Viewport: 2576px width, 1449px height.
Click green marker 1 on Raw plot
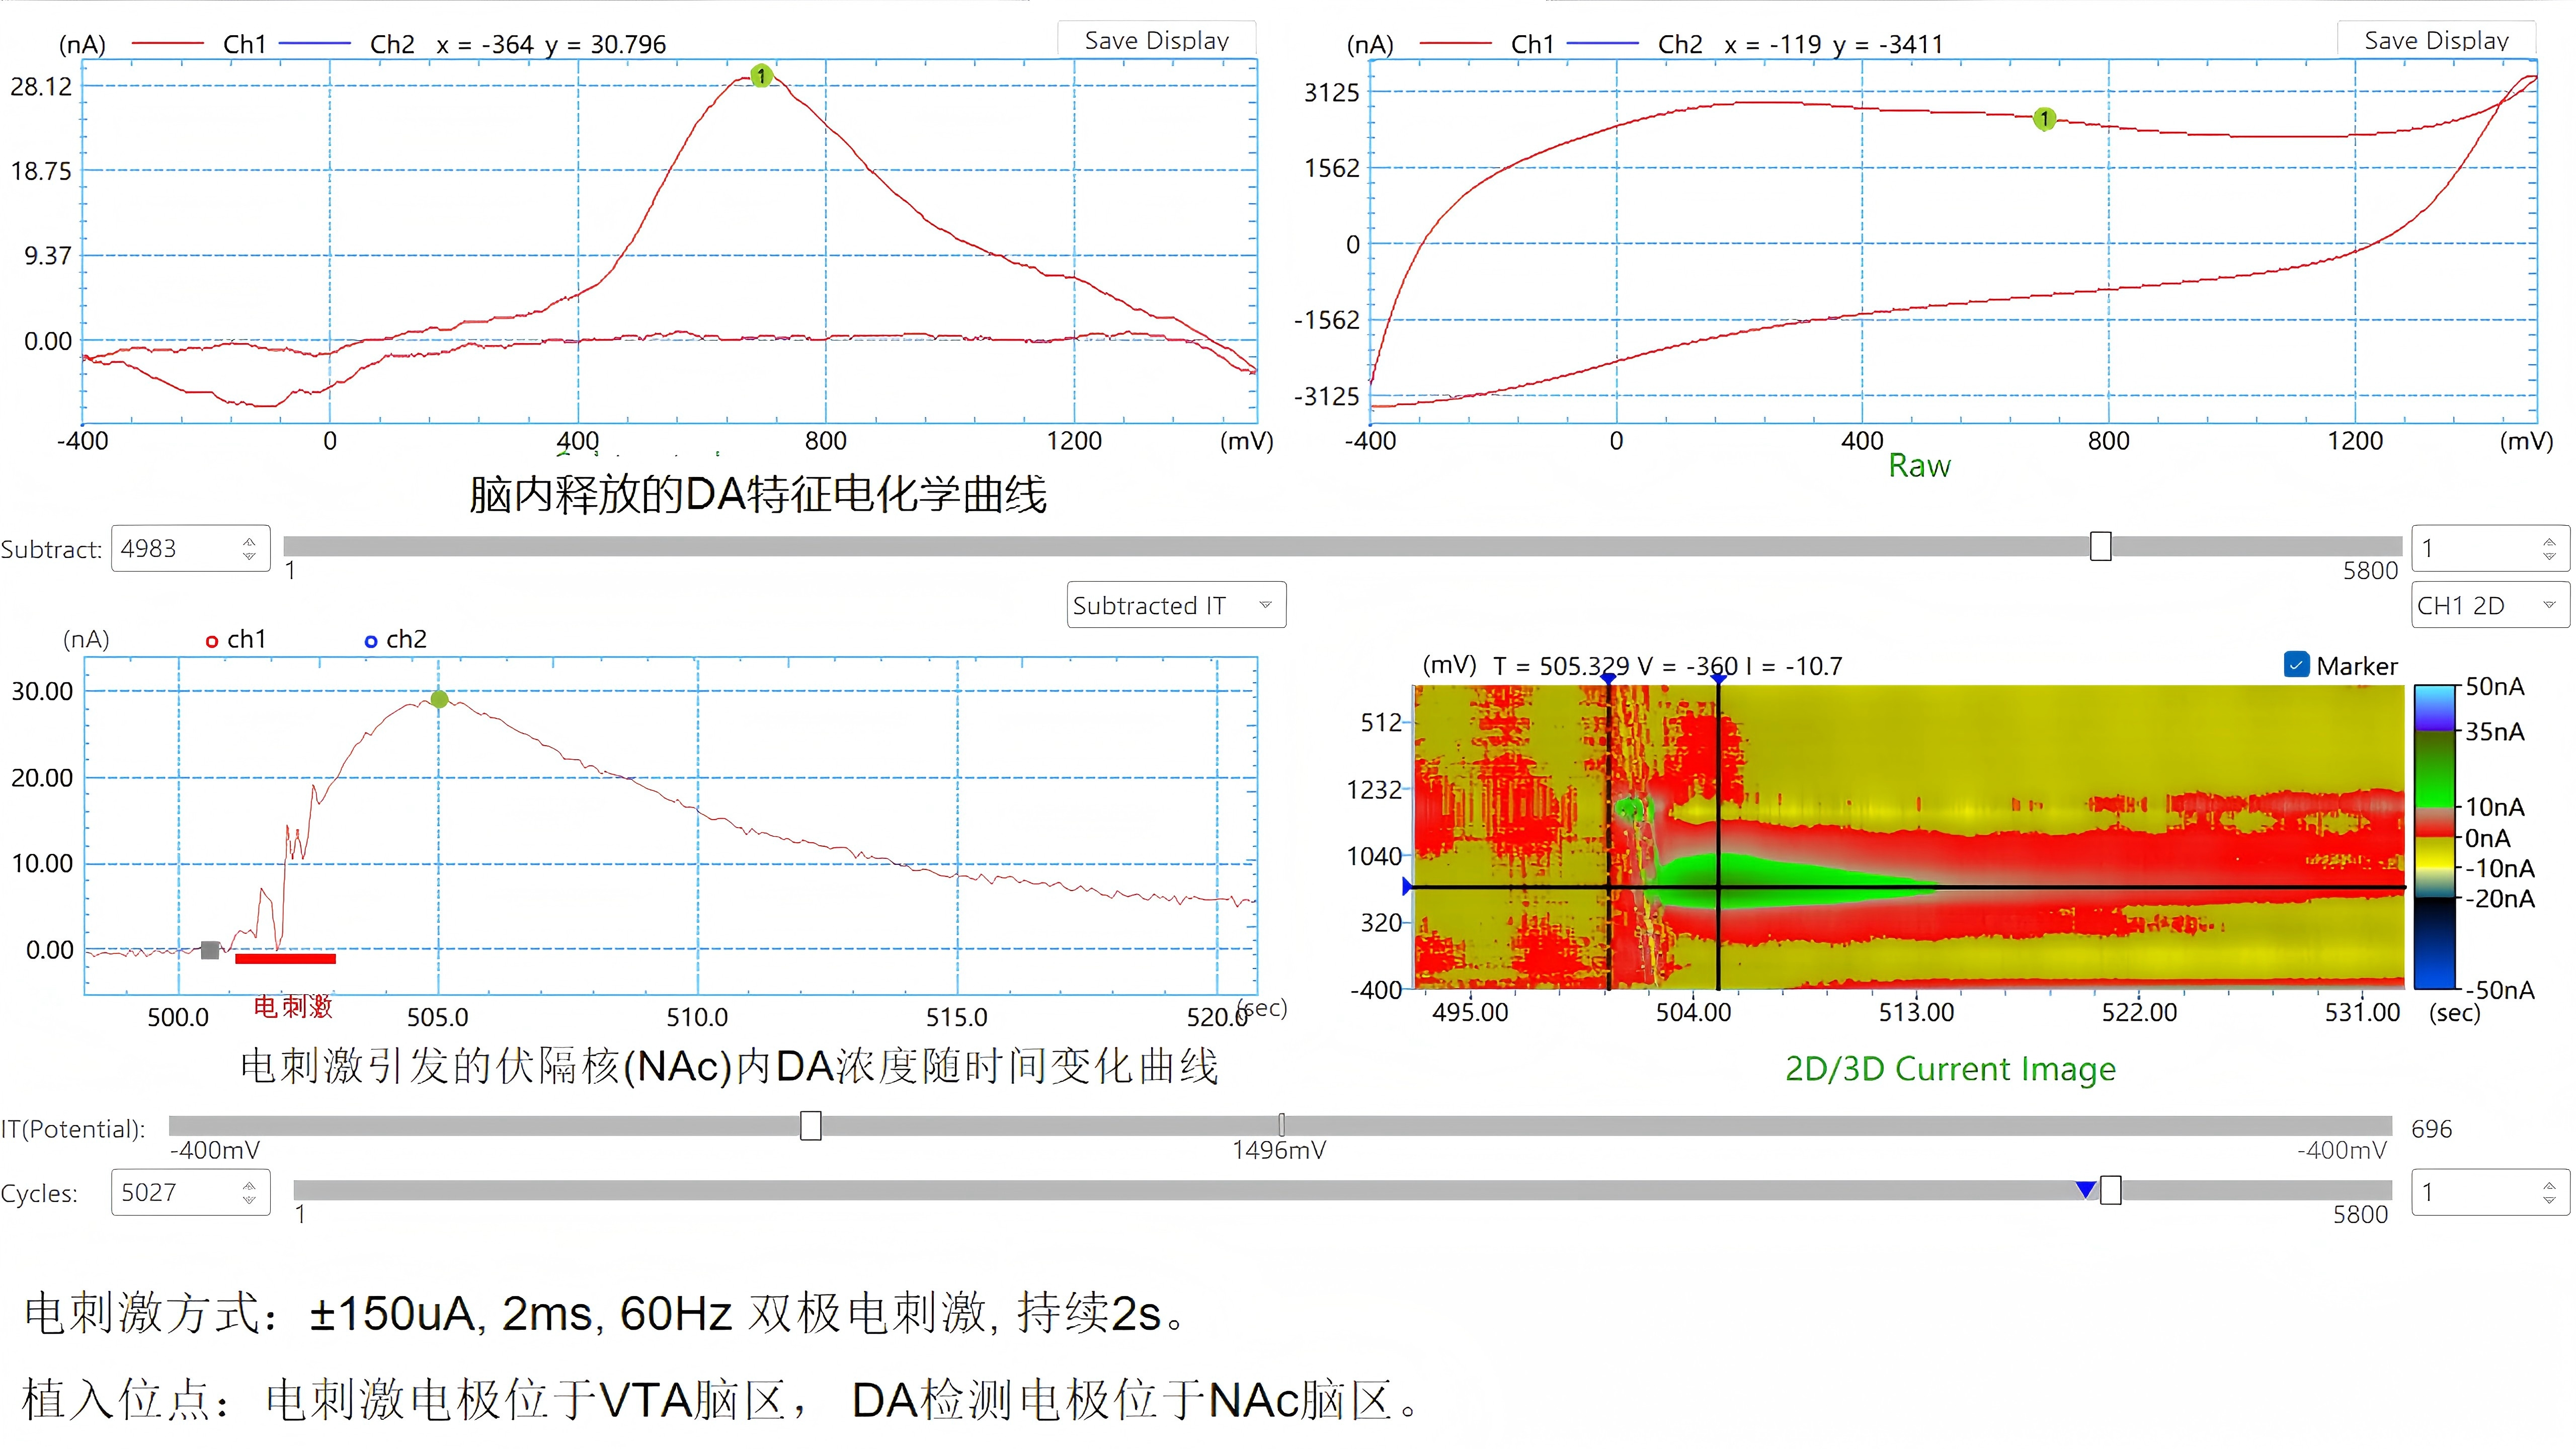2044,119
